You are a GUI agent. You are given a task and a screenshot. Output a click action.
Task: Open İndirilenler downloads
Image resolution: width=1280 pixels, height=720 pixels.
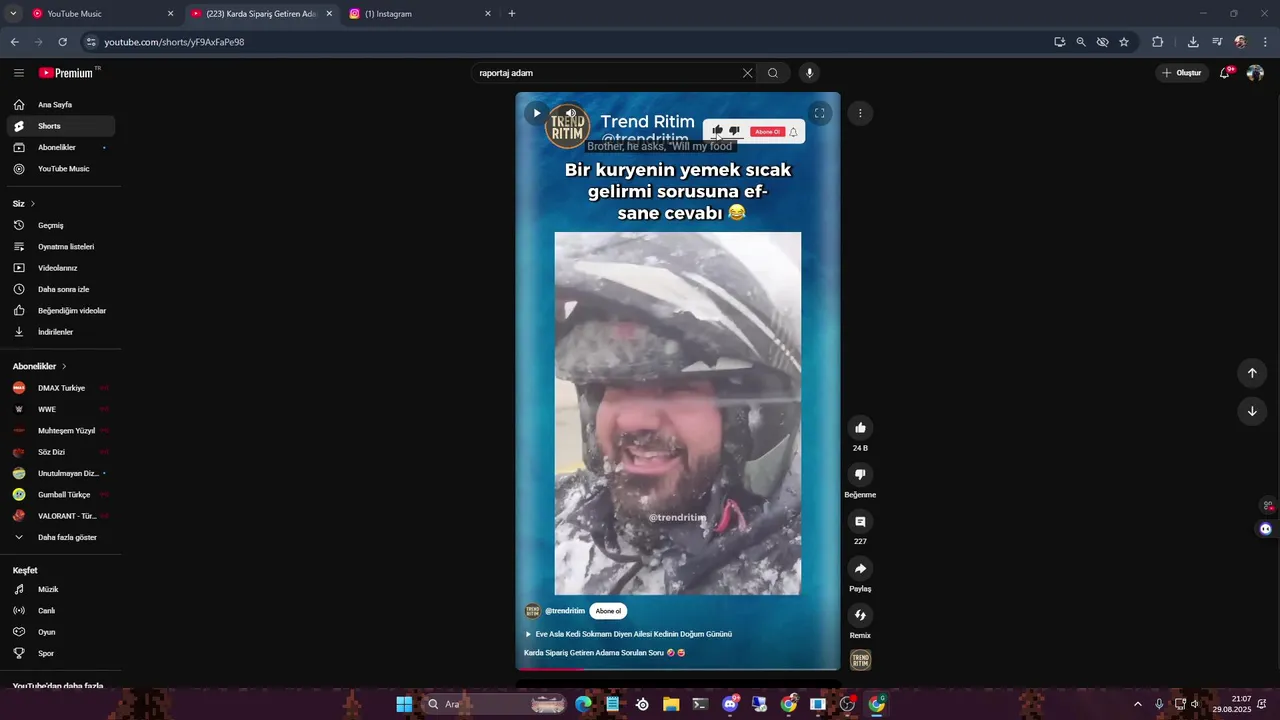coord(61,332)
